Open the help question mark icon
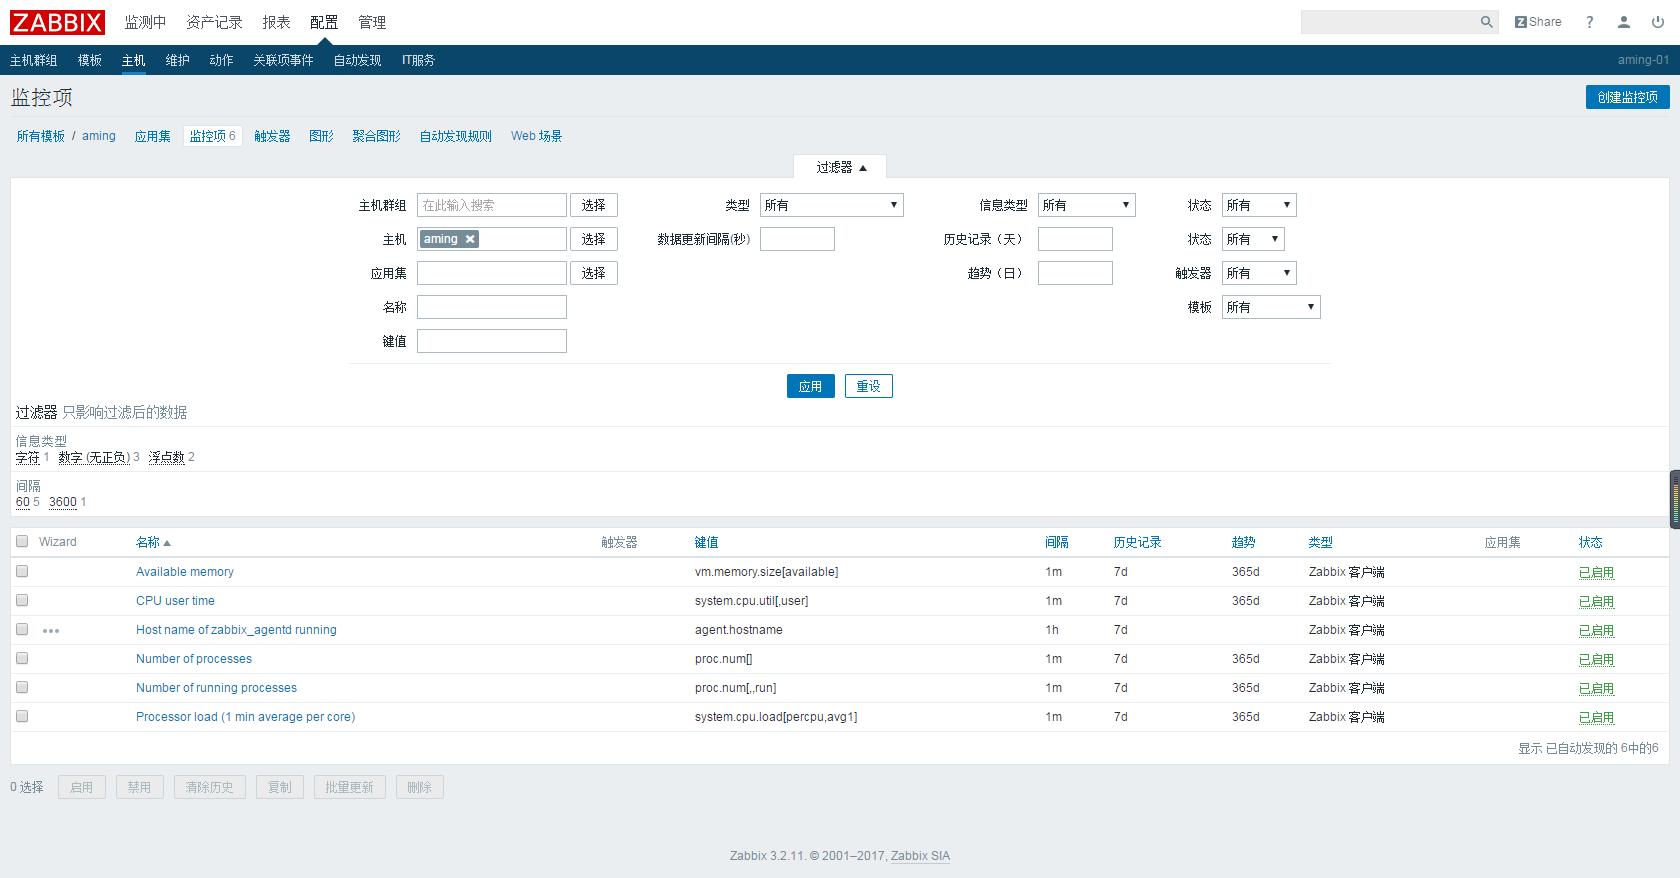 (x=1589, y=22)
